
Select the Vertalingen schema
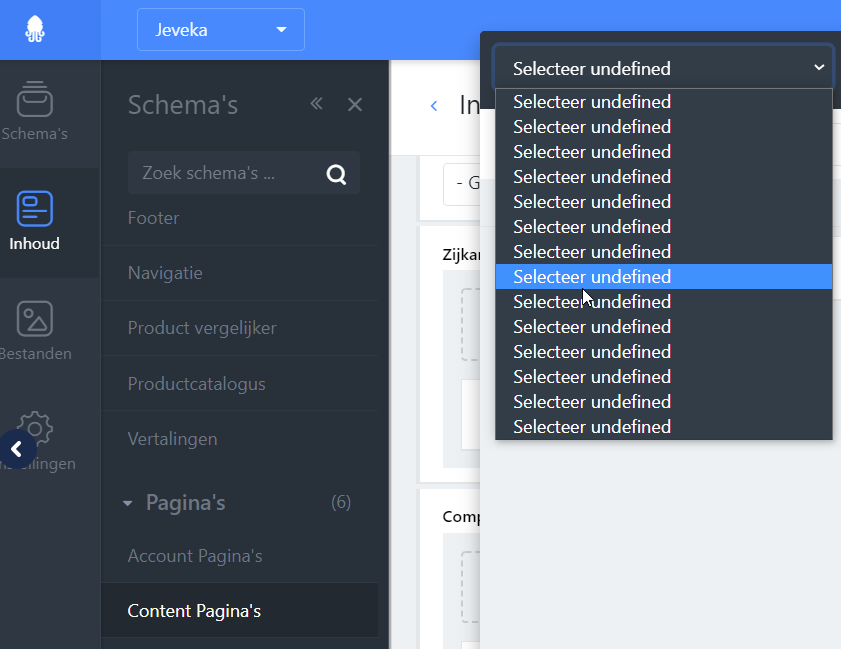240,439
